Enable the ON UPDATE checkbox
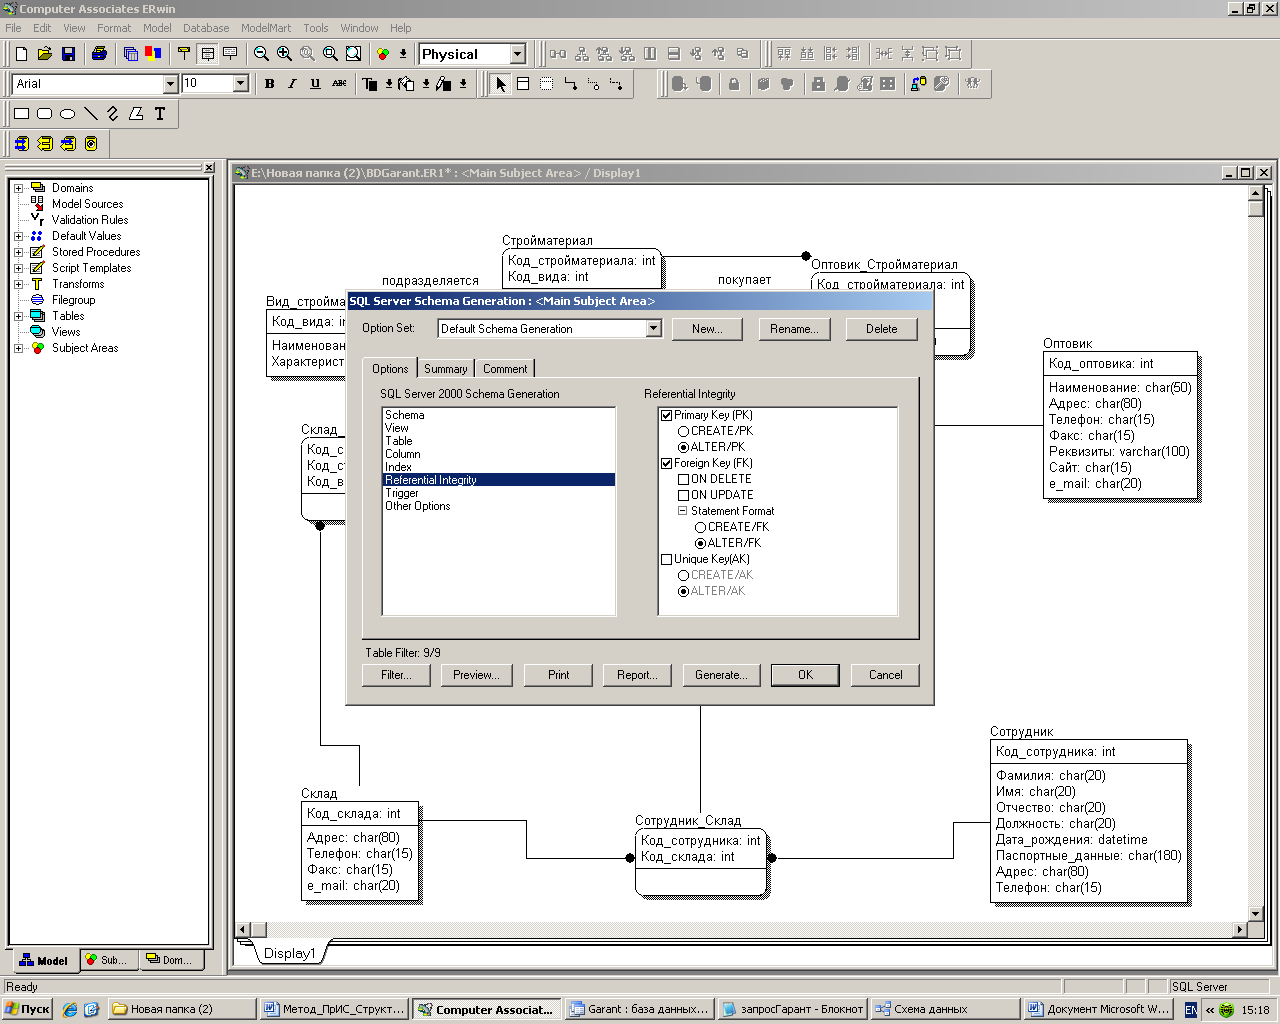Viewport: 1280px width, 1024px height. [x=683, y=495]
